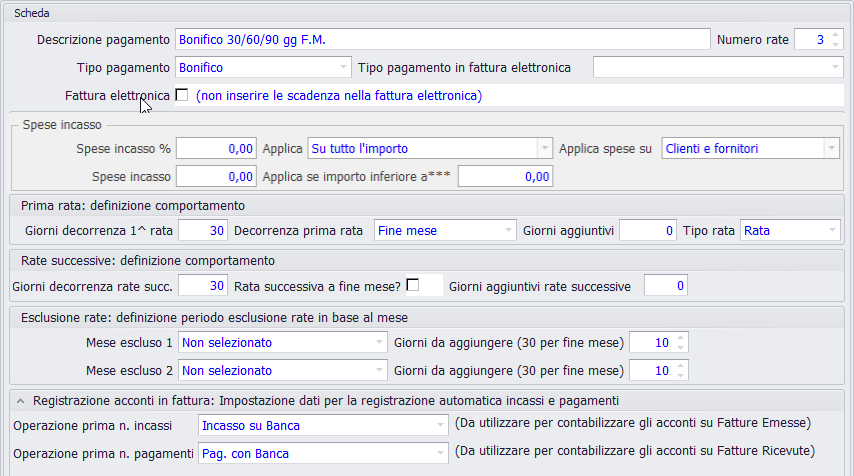Click 'Esclusione rate' section heading

214,318
